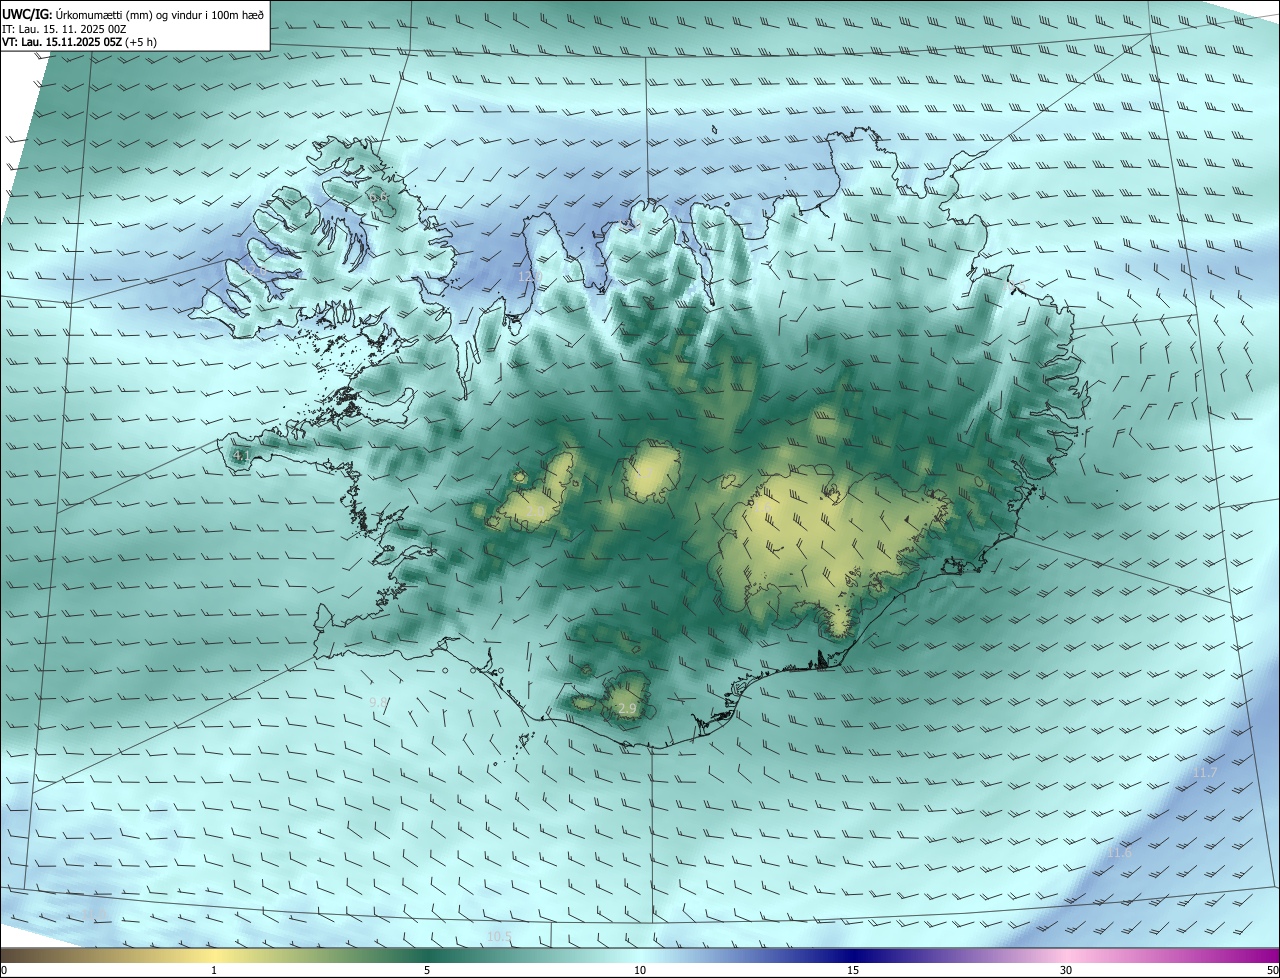Click the colour scale tick label 1
This screenshot has width=1280, height=978.
(214, 970)
